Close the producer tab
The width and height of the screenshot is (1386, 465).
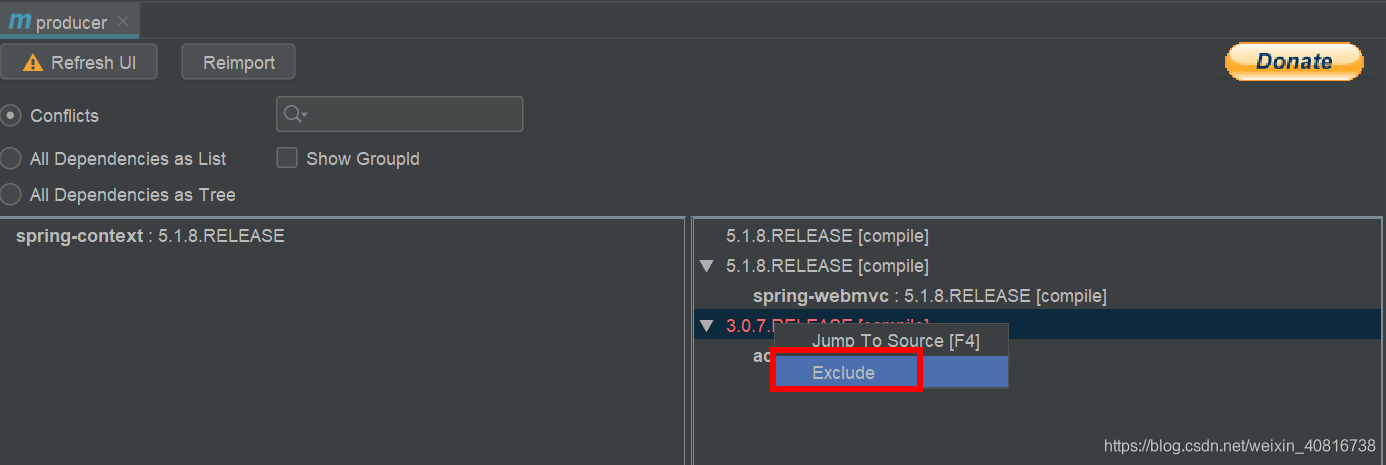pos(122,22)
